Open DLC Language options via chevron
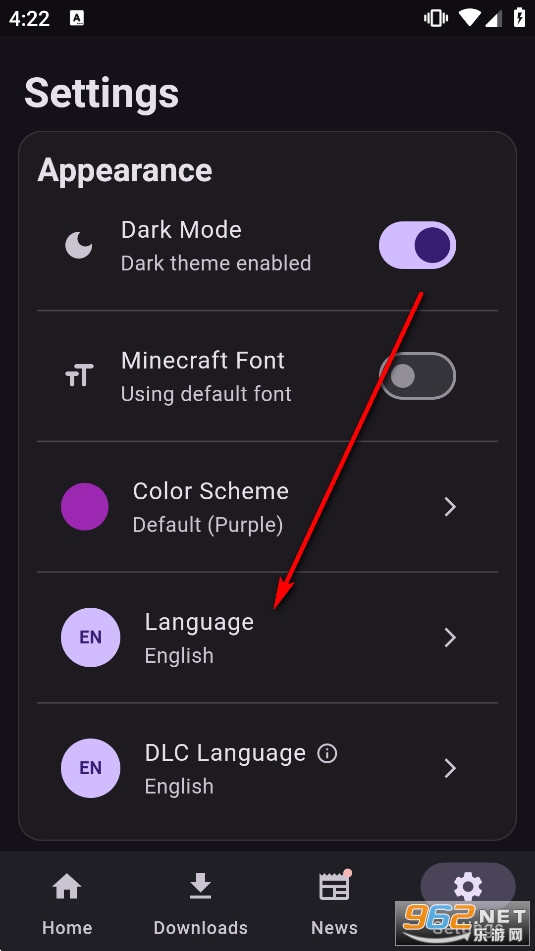The image size is (535, 951). pos(450,768)
